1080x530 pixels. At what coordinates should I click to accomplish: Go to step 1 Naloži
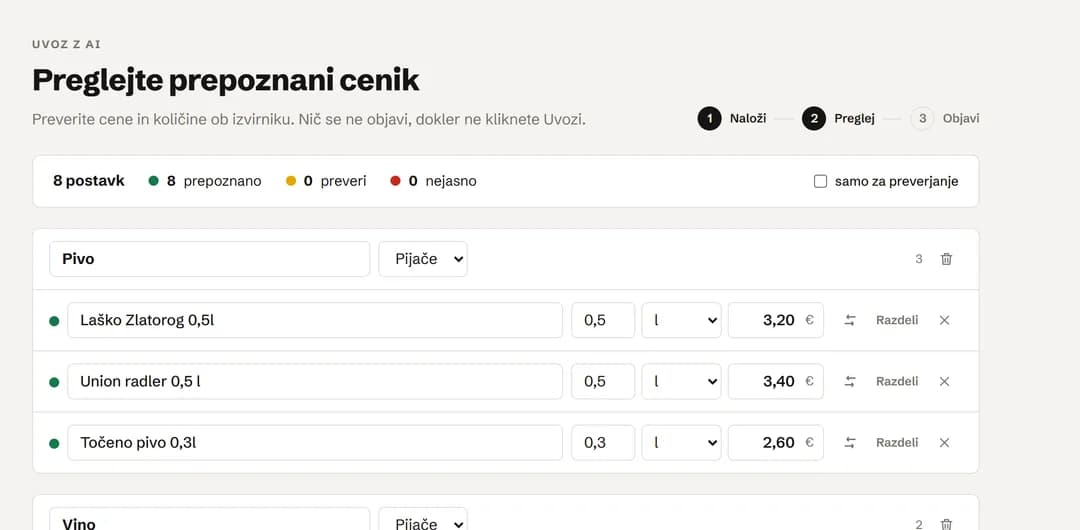tap(731, 119)
